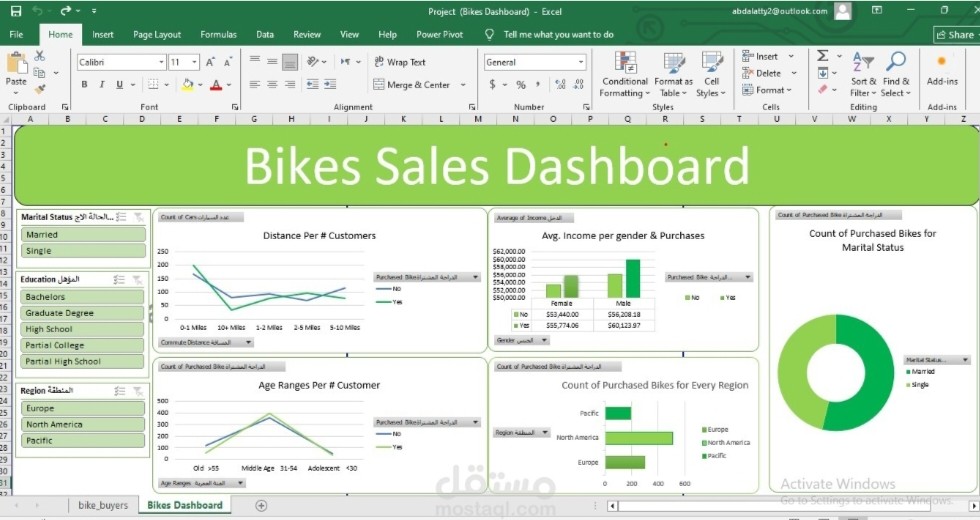Image resolution: width=980 pixels, height=520 pixels.
Task: Click the Format Painter brush icon
Action: 41,89
